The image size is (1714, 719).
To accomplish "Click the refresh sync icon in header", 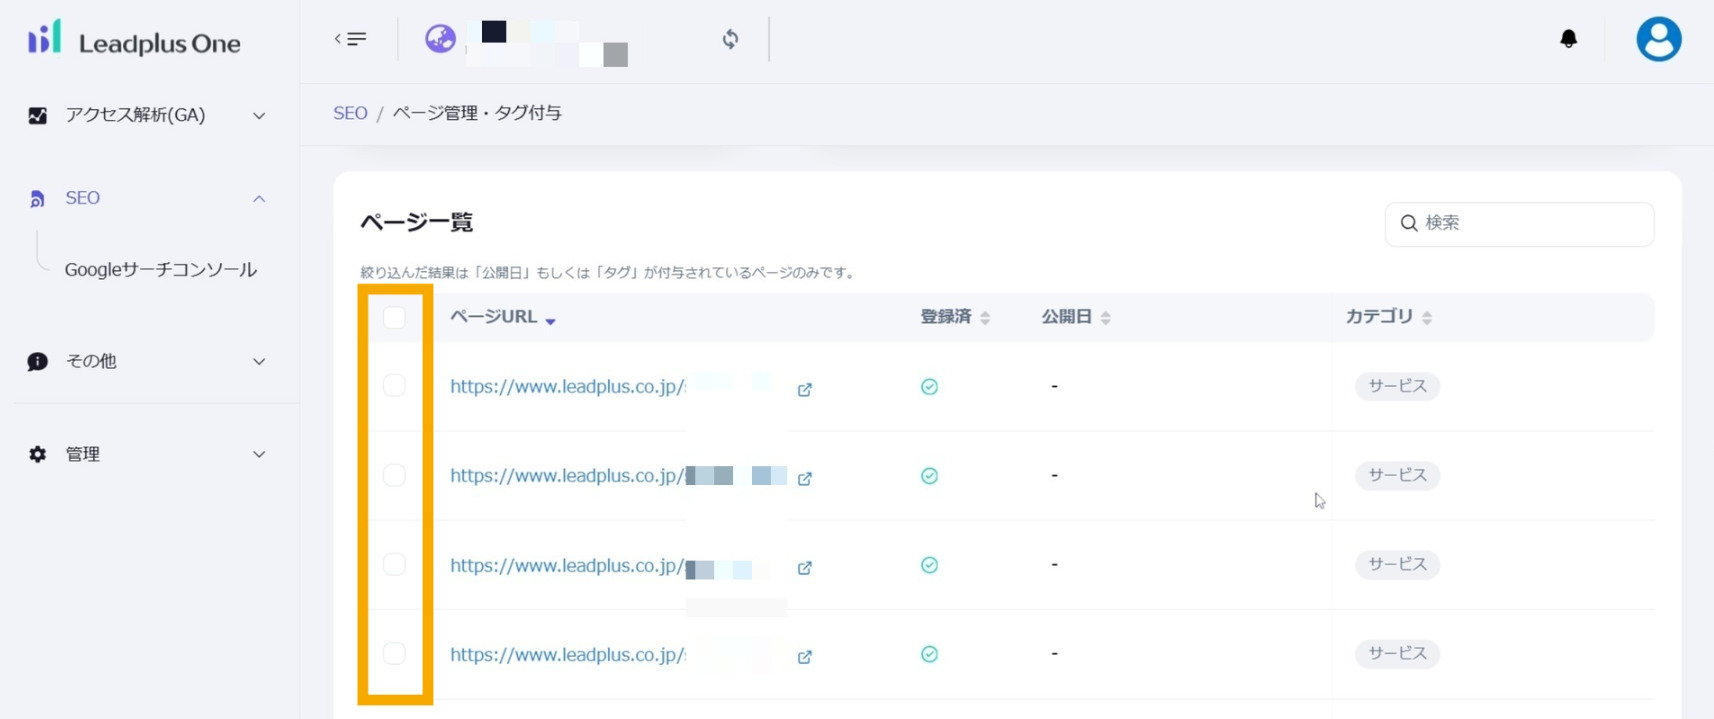I will pos(730,39).
